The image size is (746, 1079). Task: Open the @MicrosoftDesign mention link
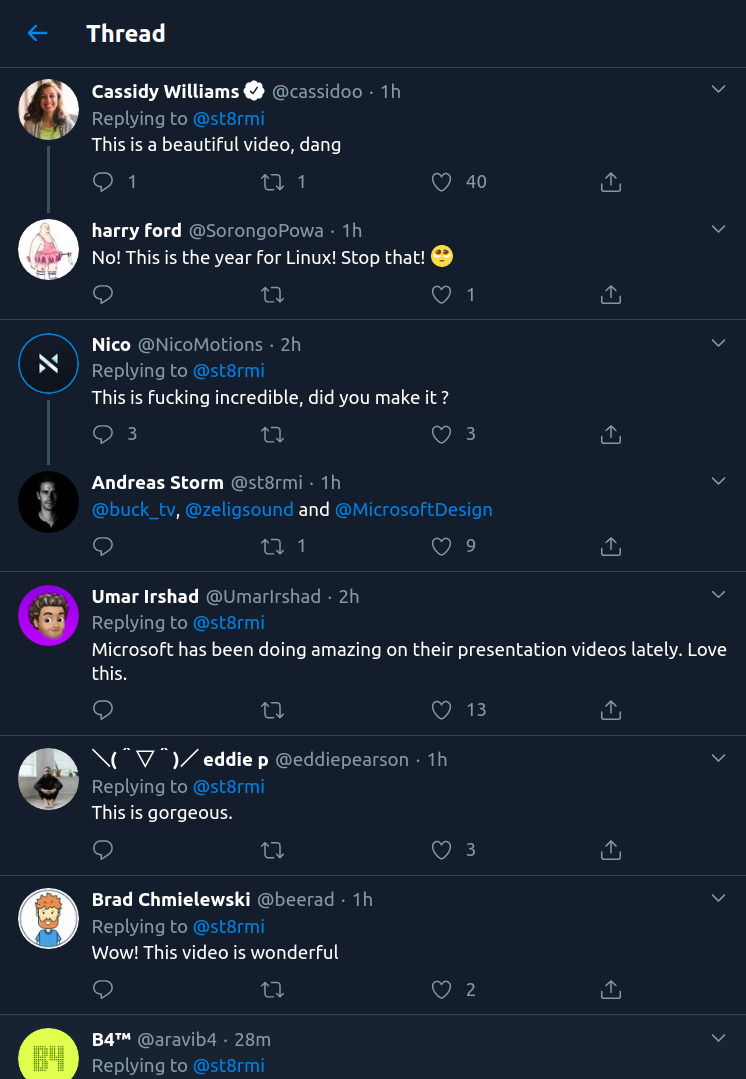coord(414,510)
